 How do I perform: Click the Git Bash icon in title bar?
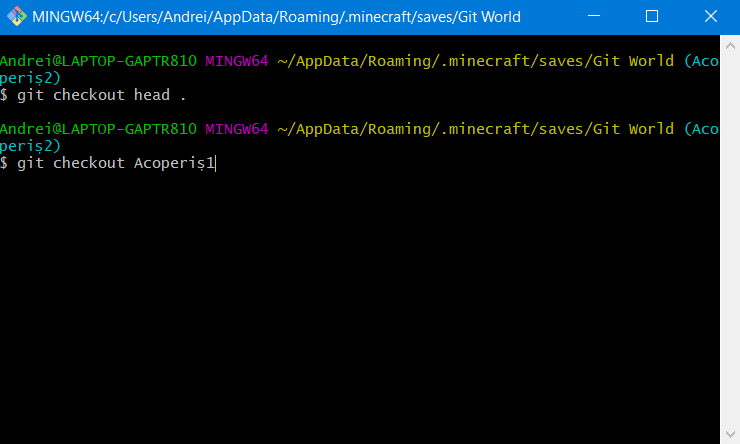[x=15, y=16]
